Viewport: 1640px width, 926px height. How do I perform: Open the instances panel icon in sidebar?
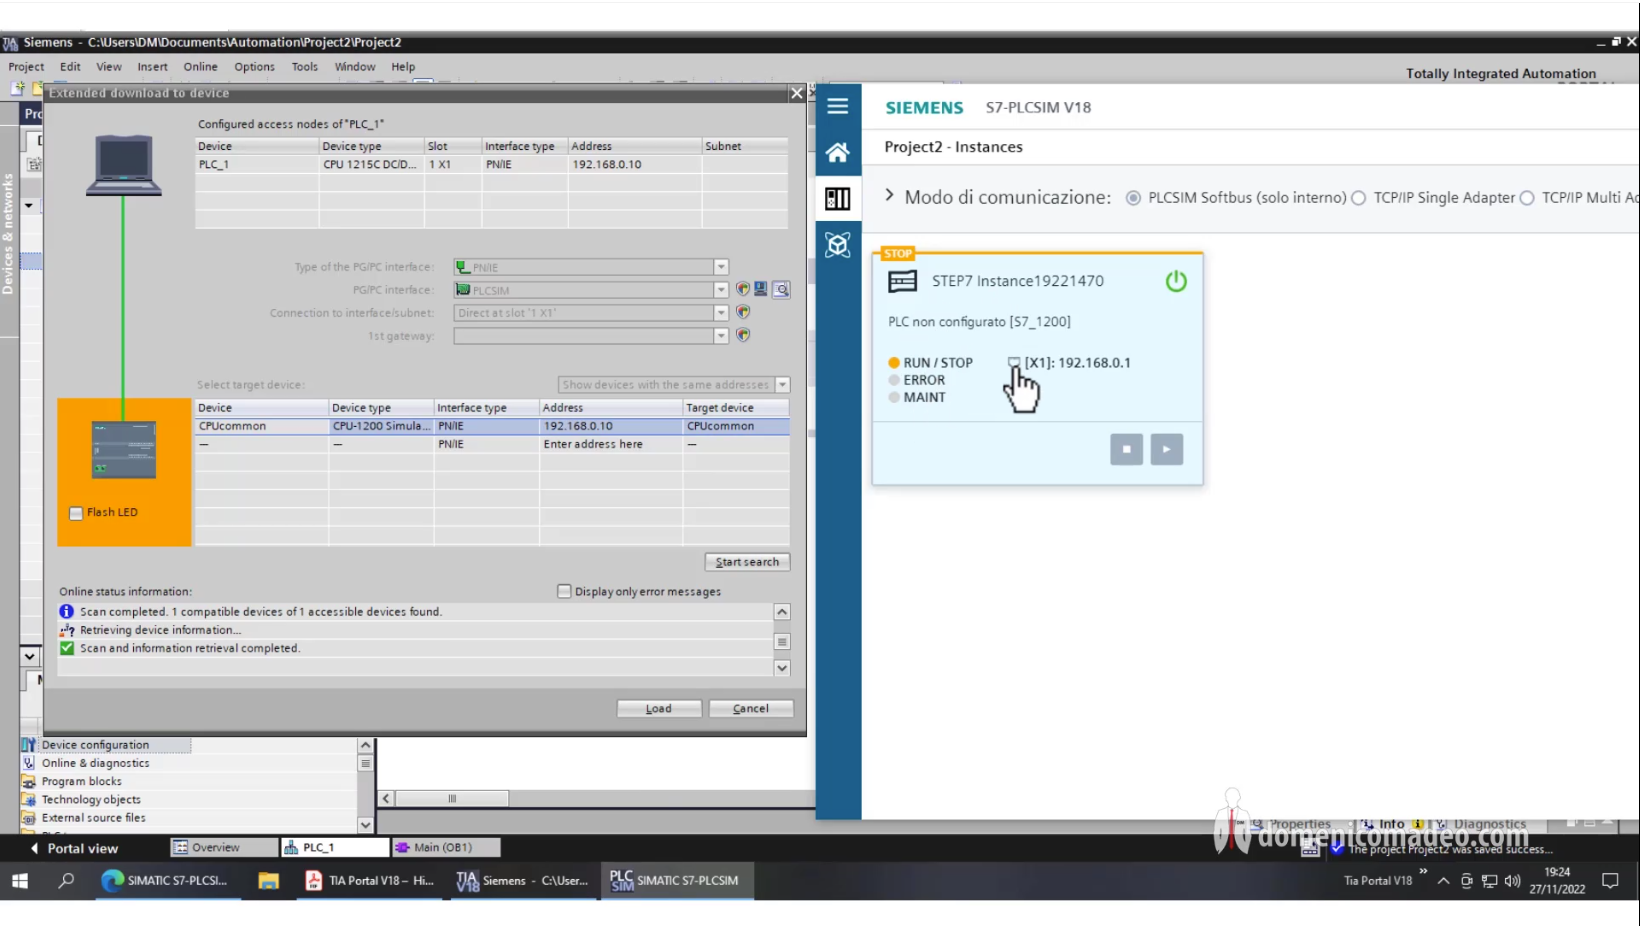coord(837,198)
